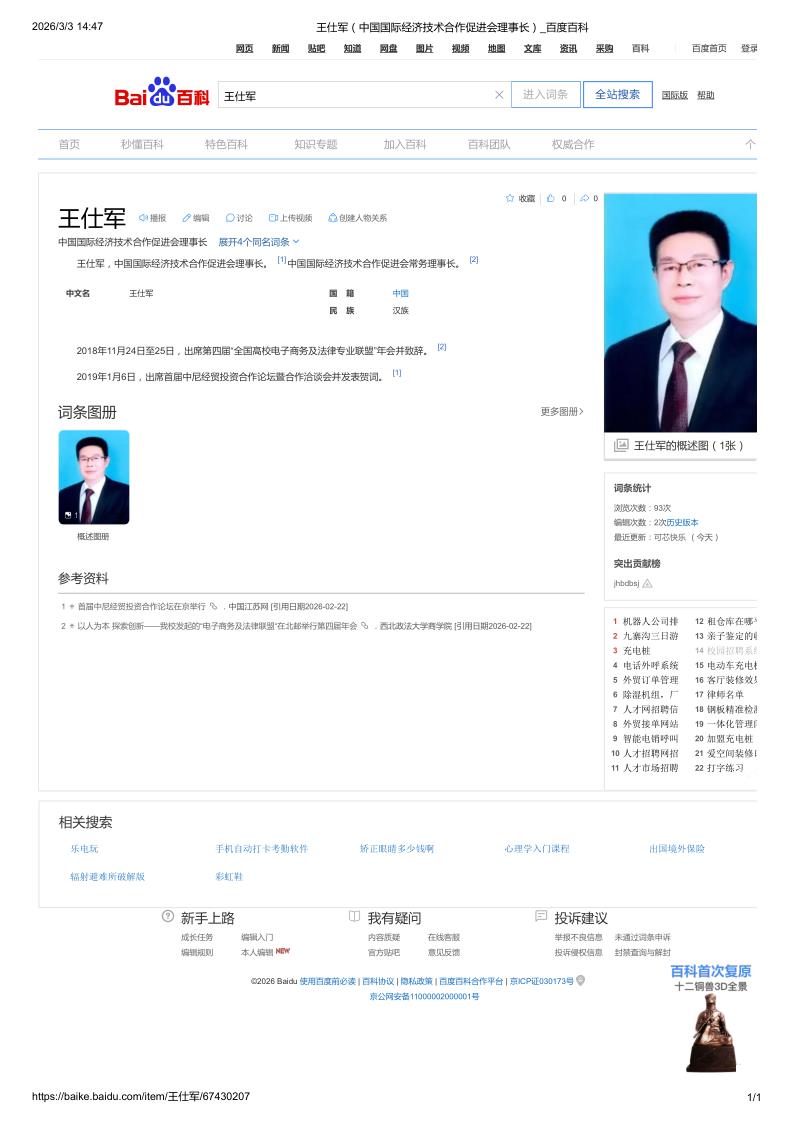Click related search 乐电玩
The height and width of the screenshot is (1123, 794).
coord(84,849)
